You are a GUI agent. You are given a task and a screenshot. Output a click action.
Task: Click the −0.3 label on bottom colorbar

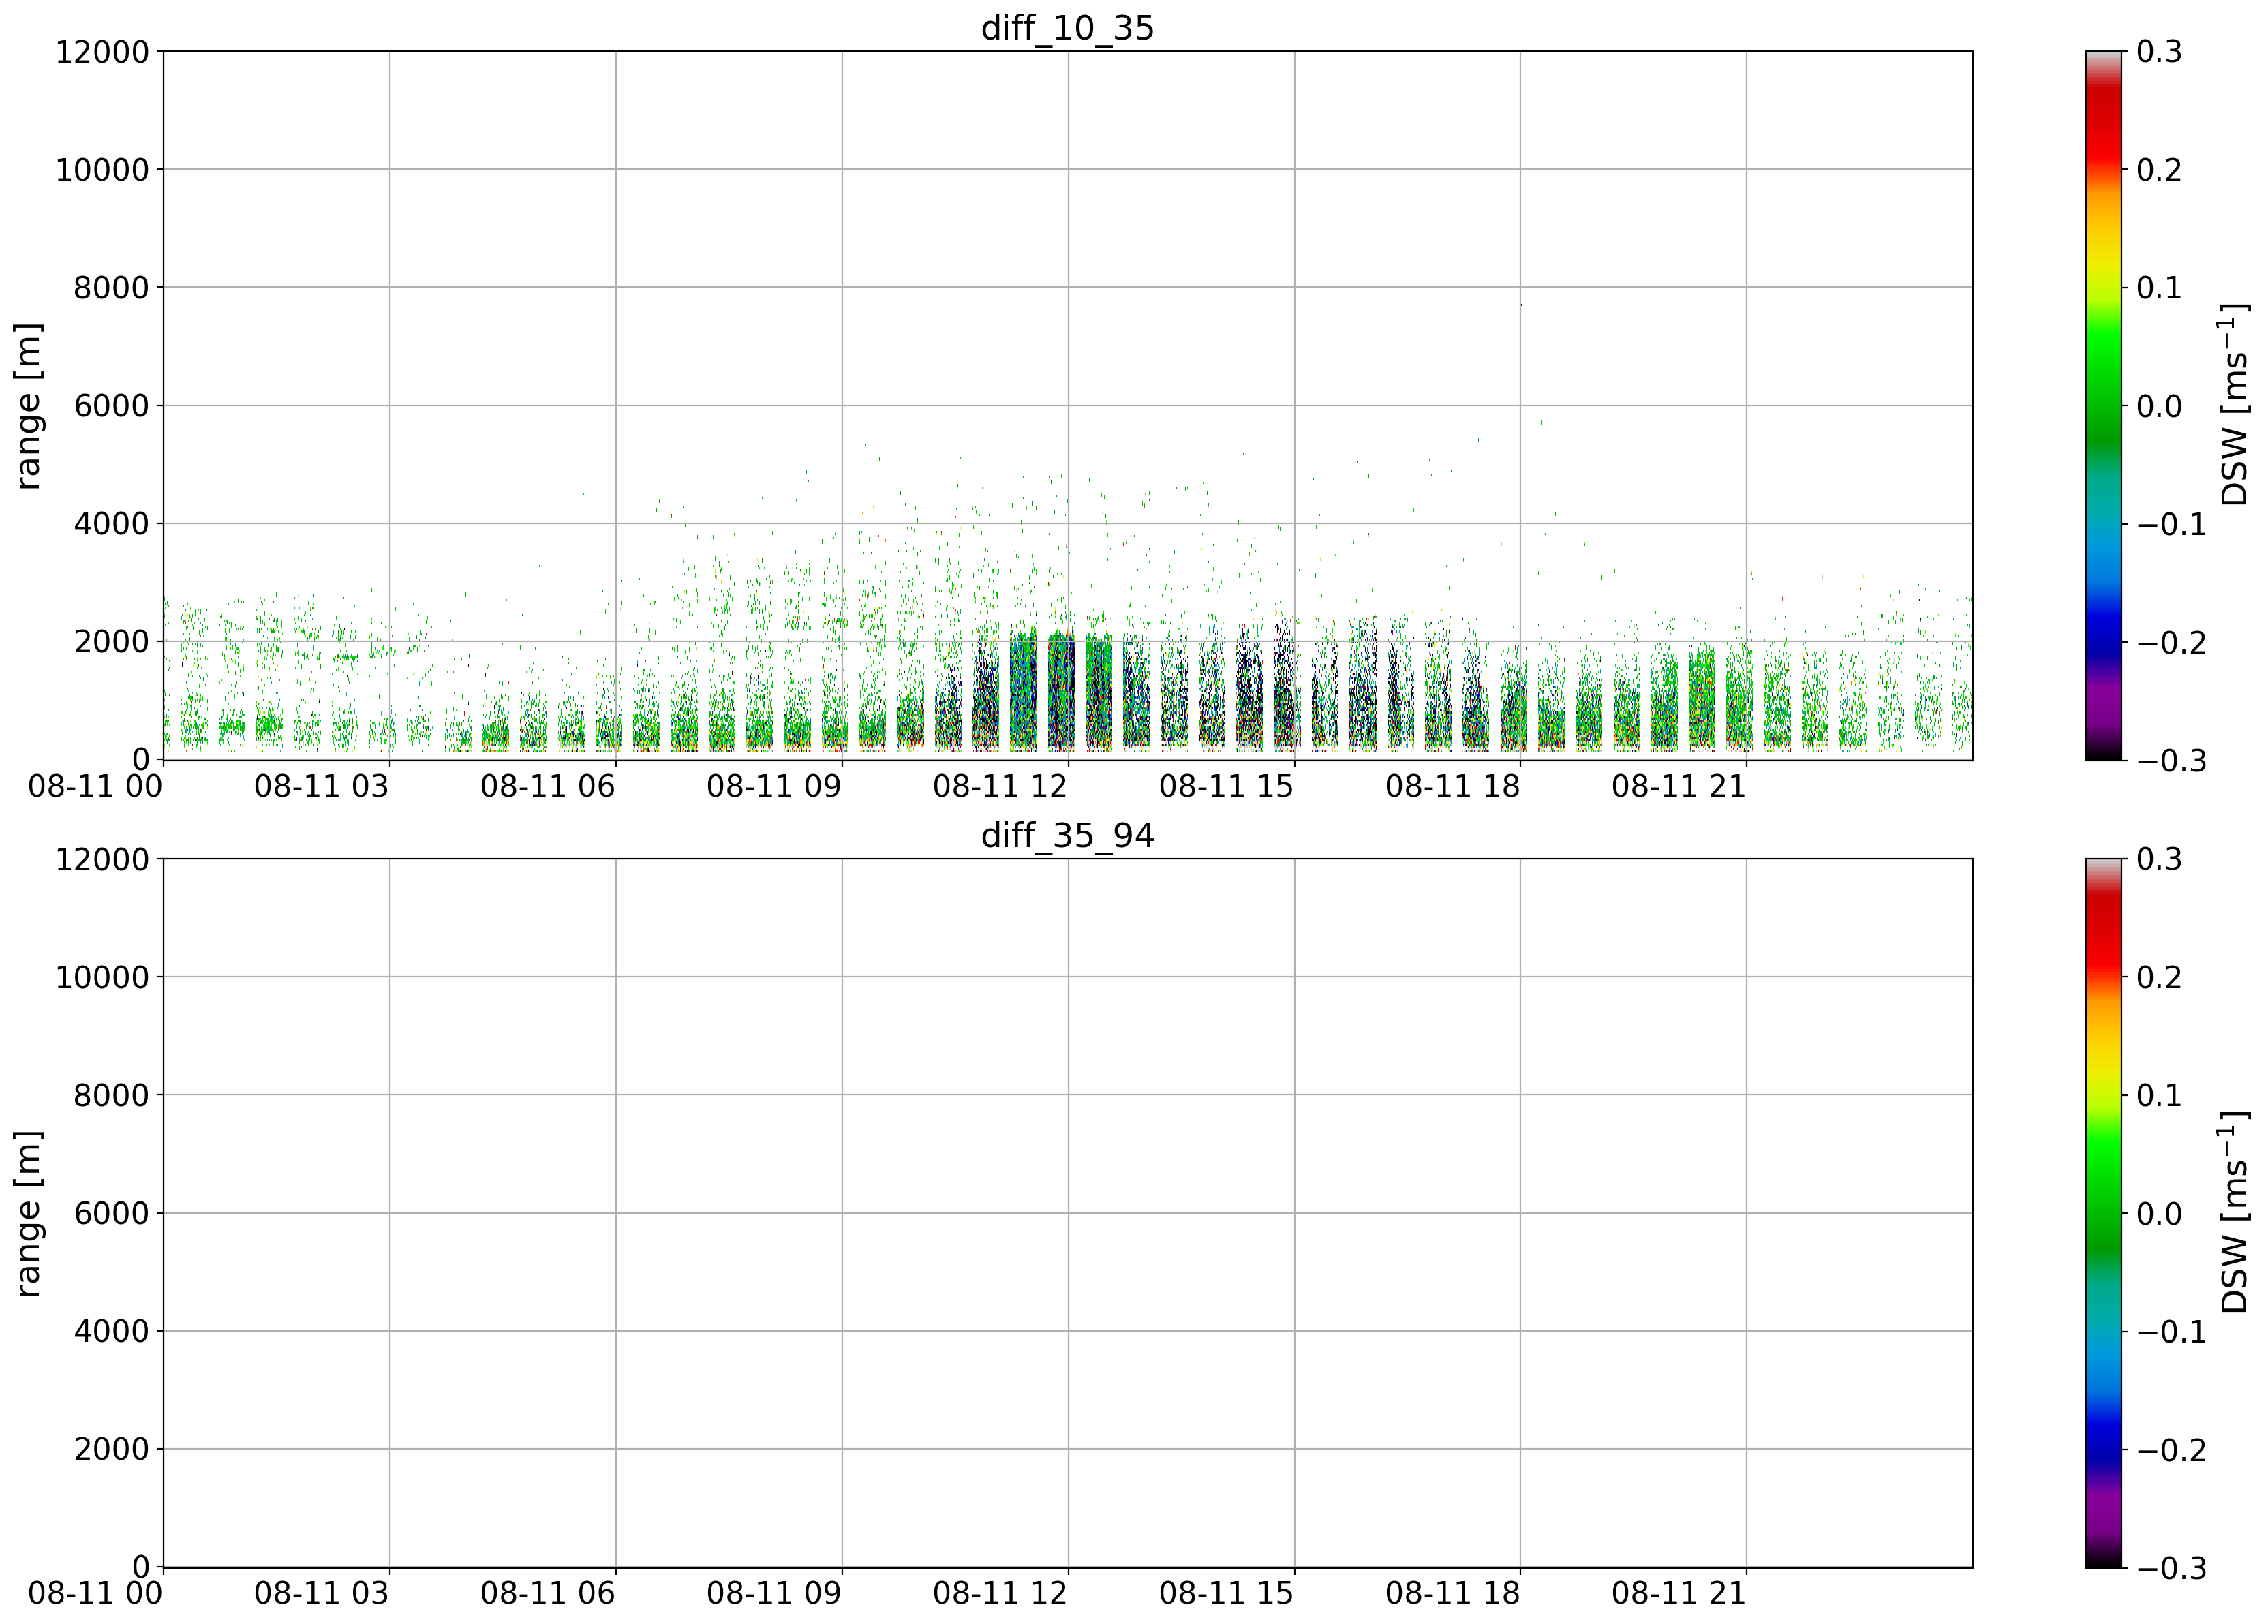2170,1568
